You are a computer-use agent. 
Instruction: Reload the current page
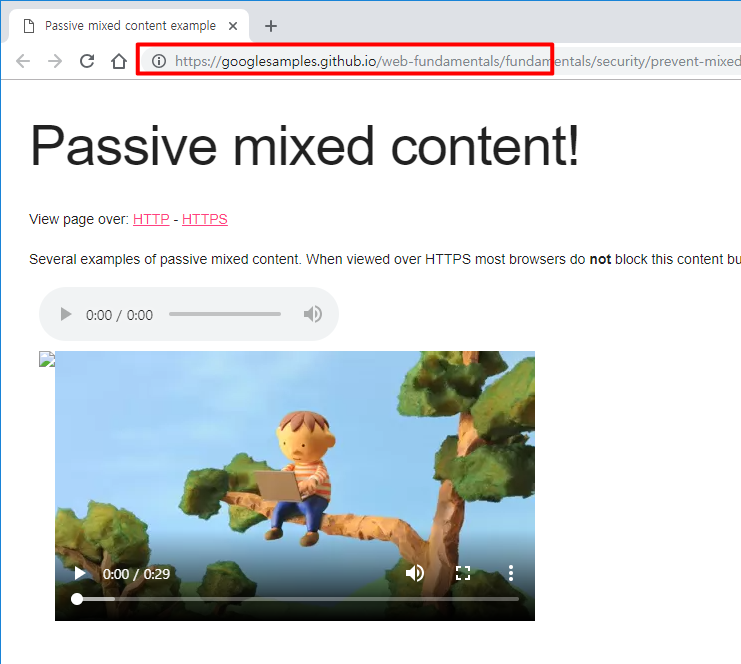coord(87,61)
